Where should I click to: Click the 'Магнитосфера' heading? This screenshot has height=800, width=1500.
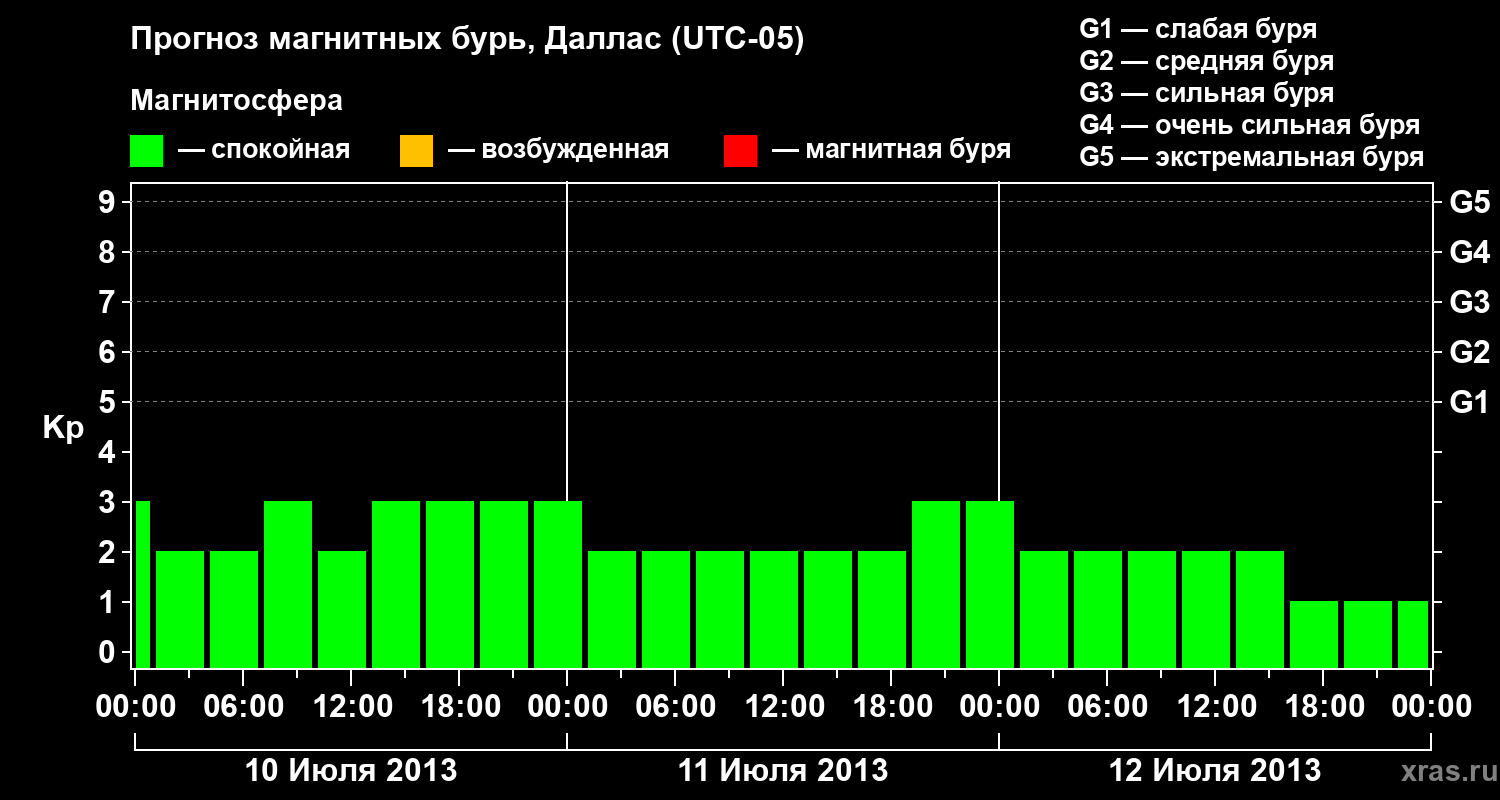pos(237,101)
